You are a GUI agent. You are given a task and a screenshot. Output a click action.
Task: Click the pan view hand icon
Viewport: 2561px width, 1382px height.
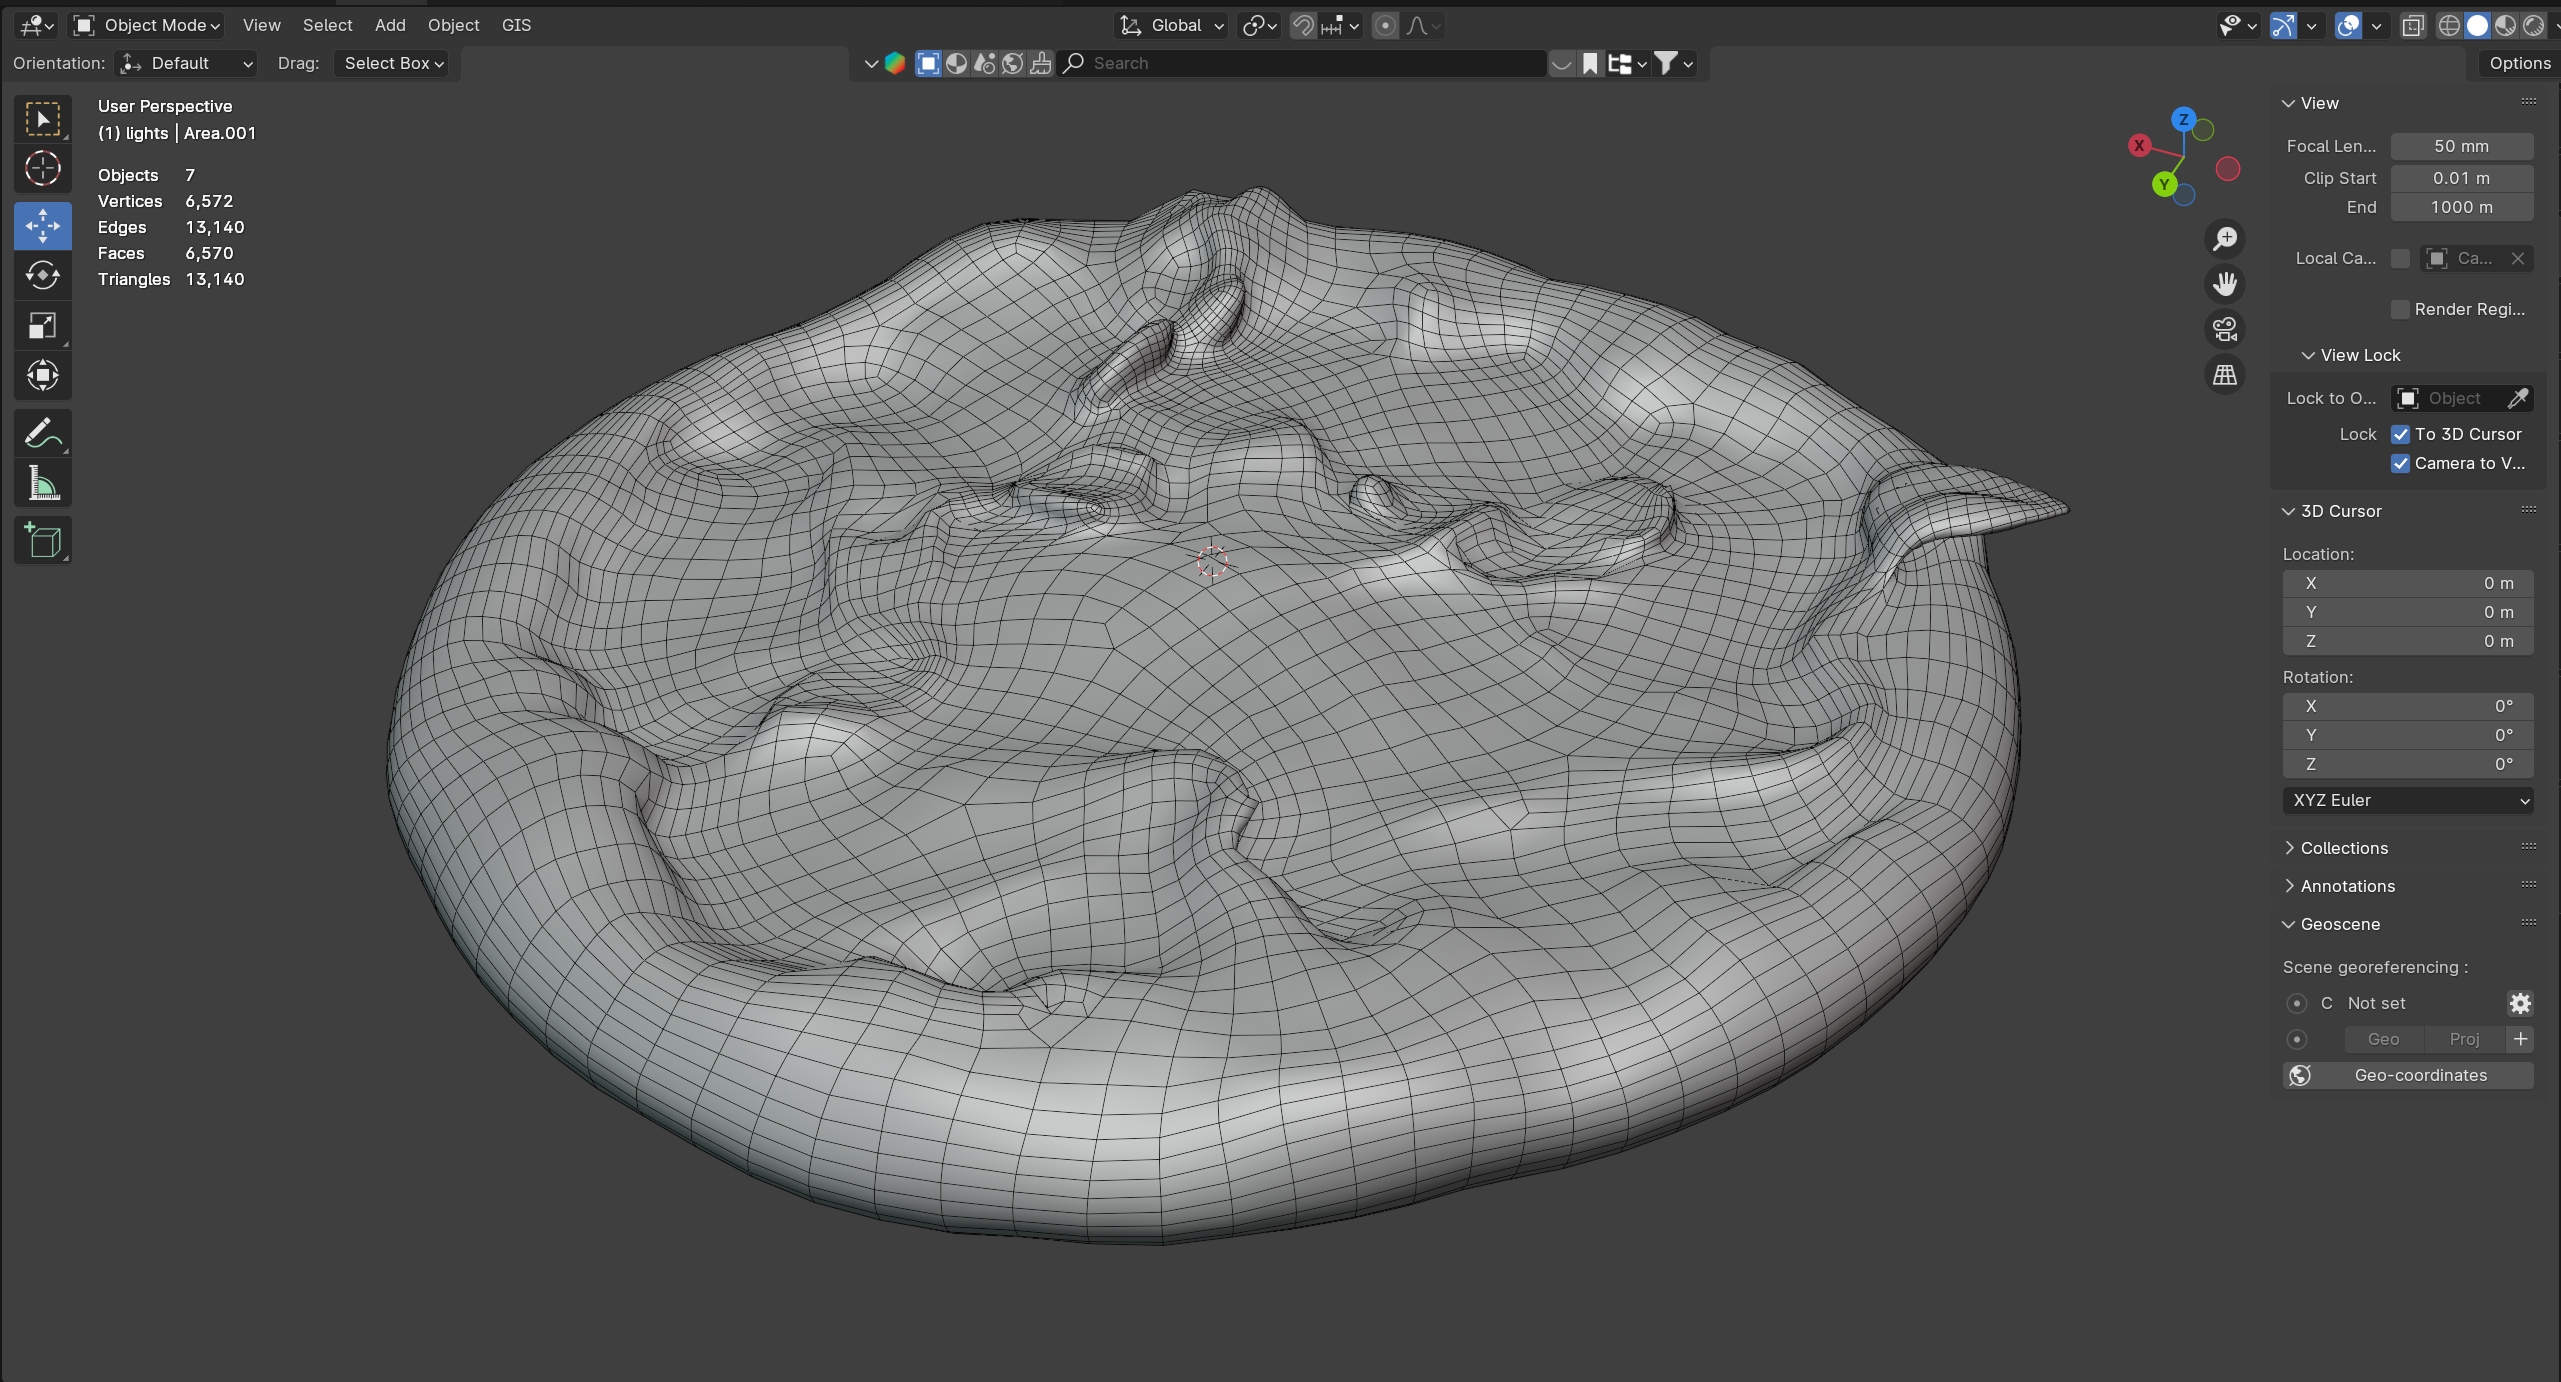click(x=2225, y=284)
